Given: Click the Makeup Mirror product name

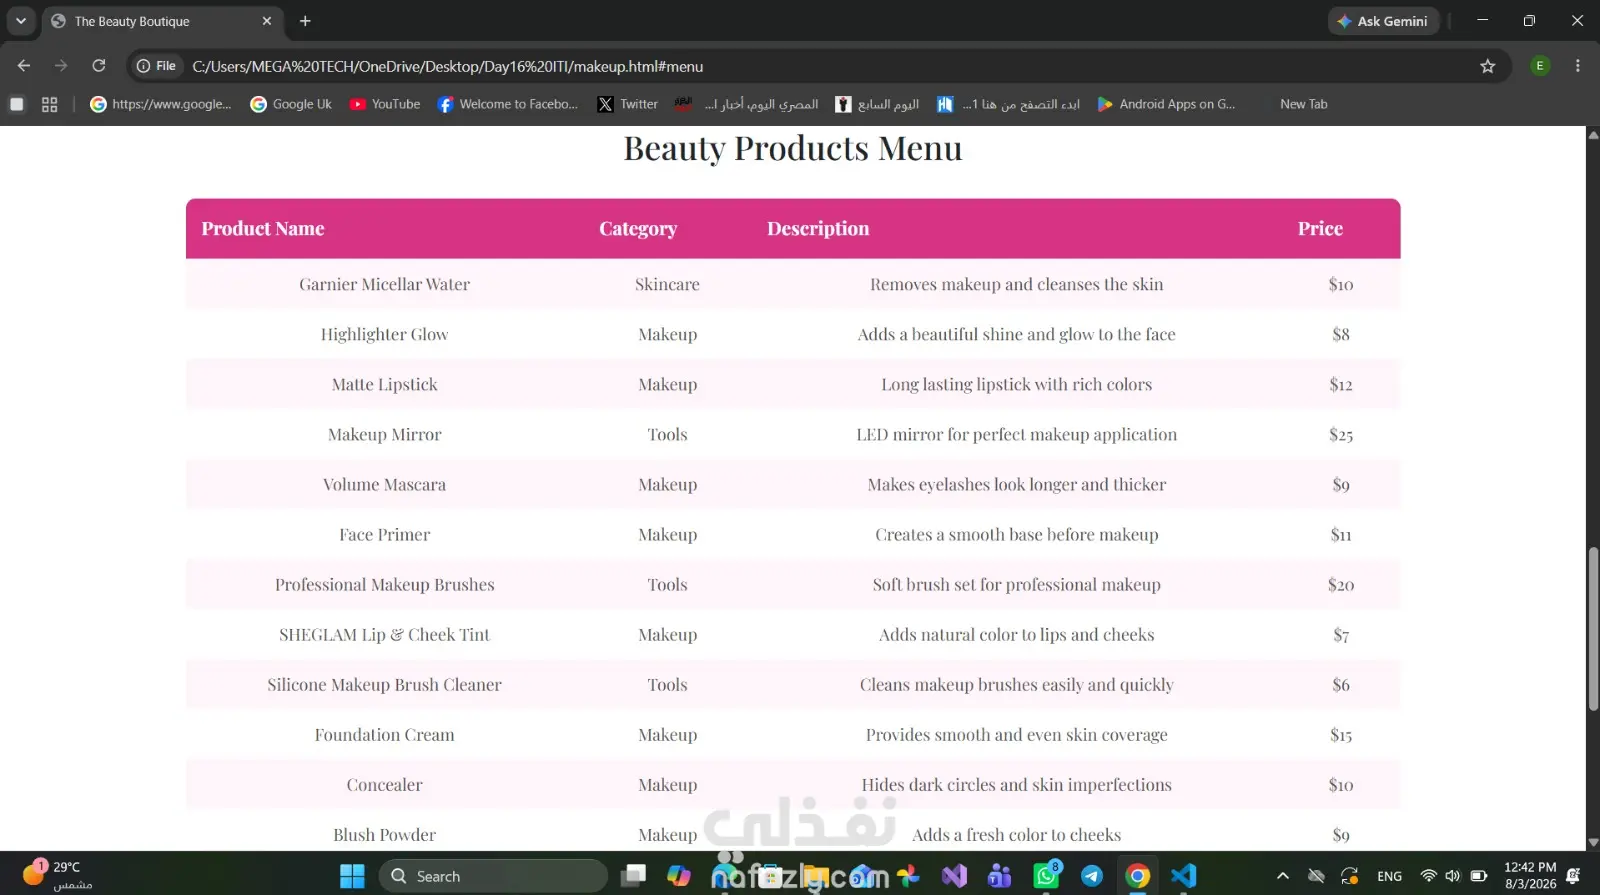Looking at the screenshot, I should [x=385, y=434].
